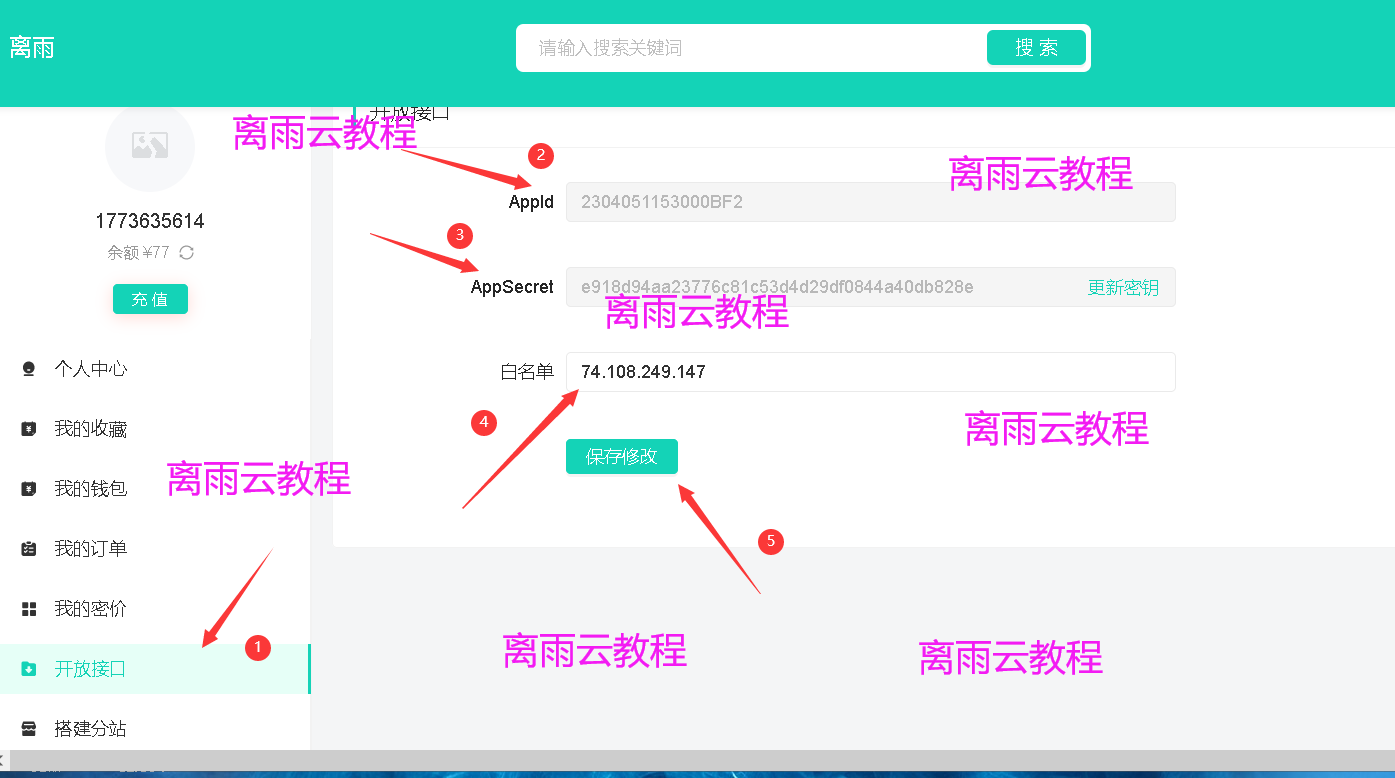This screenshot has width=1395, height=778.
Task: Click the 搭建分站 store icon
Action: (29, 729)
